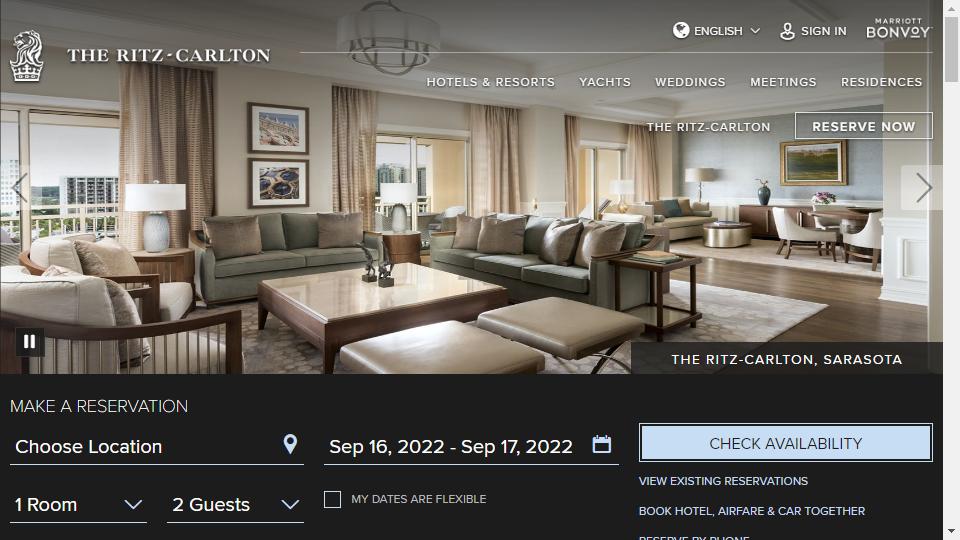960x540 pixels.
Task: Expand the English language dropdown
Action: pos(717,31)
